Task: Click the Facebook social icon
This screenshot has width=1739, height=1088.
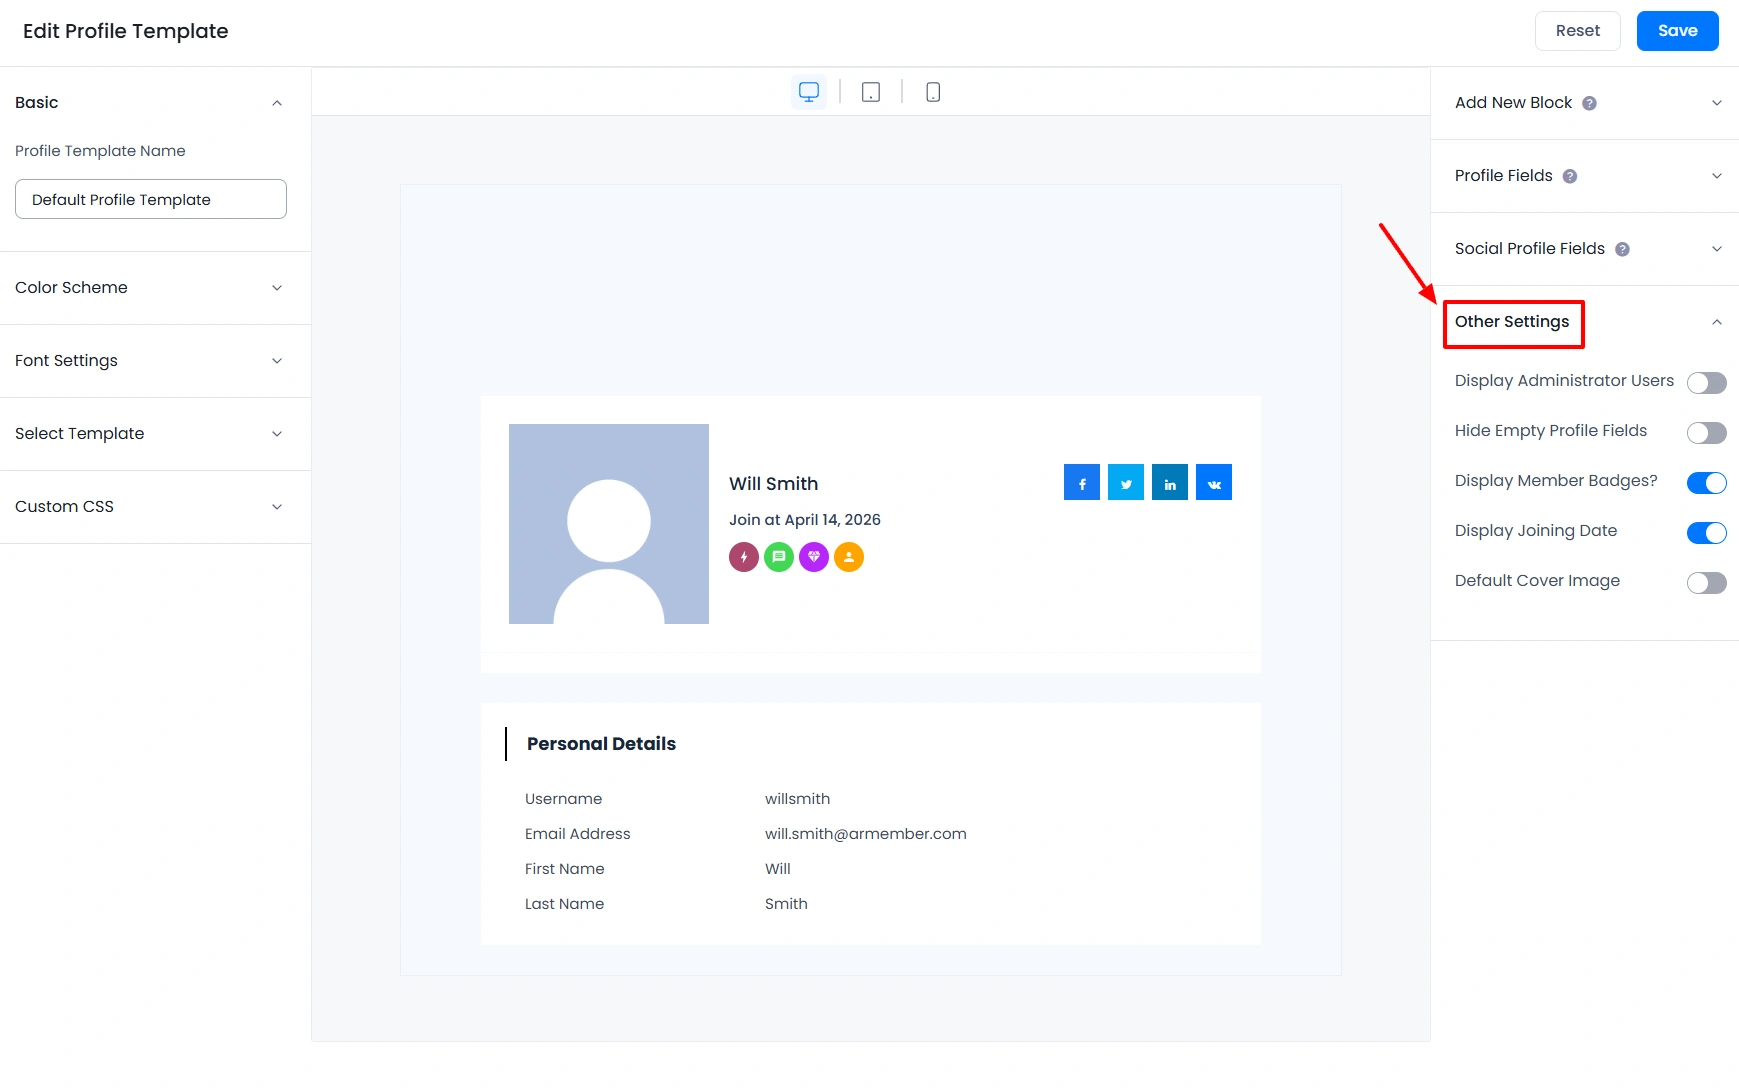Action: click(1081, 481)
